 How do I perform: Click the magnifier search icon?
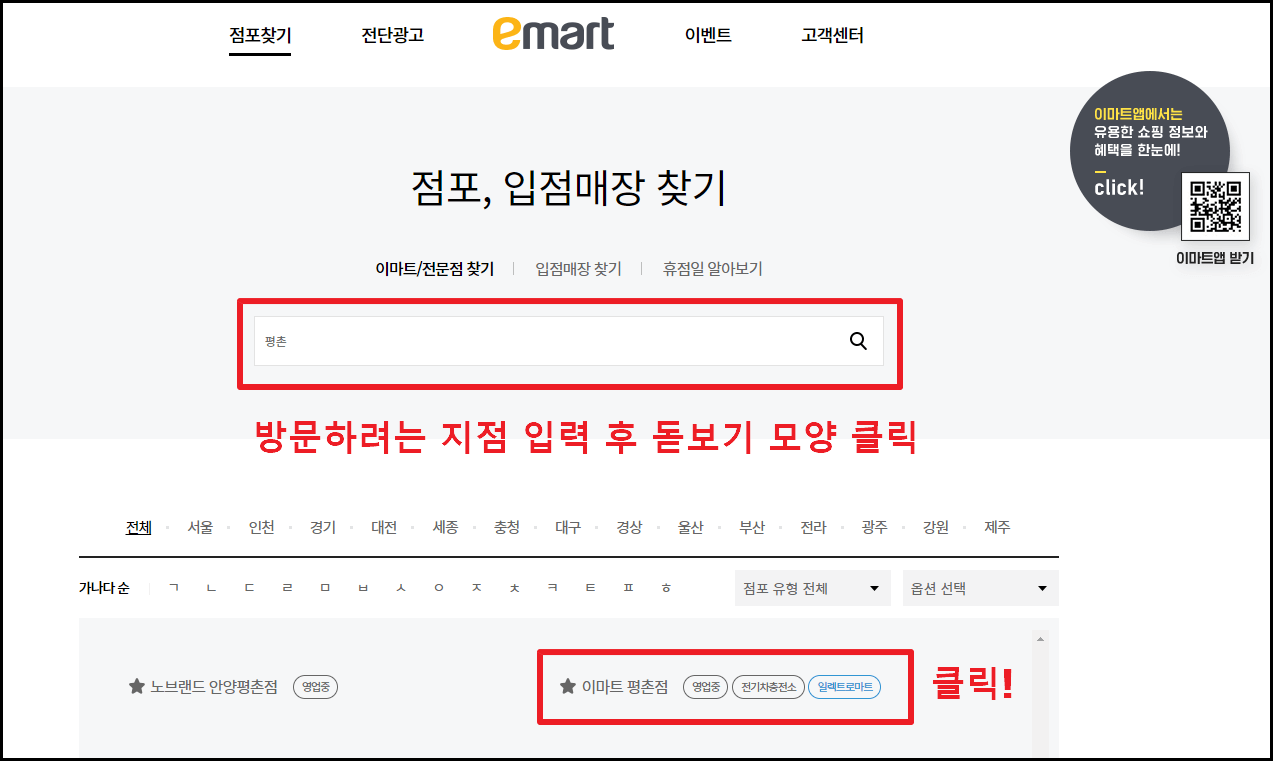pyautogui.click(x=858, y=341)
